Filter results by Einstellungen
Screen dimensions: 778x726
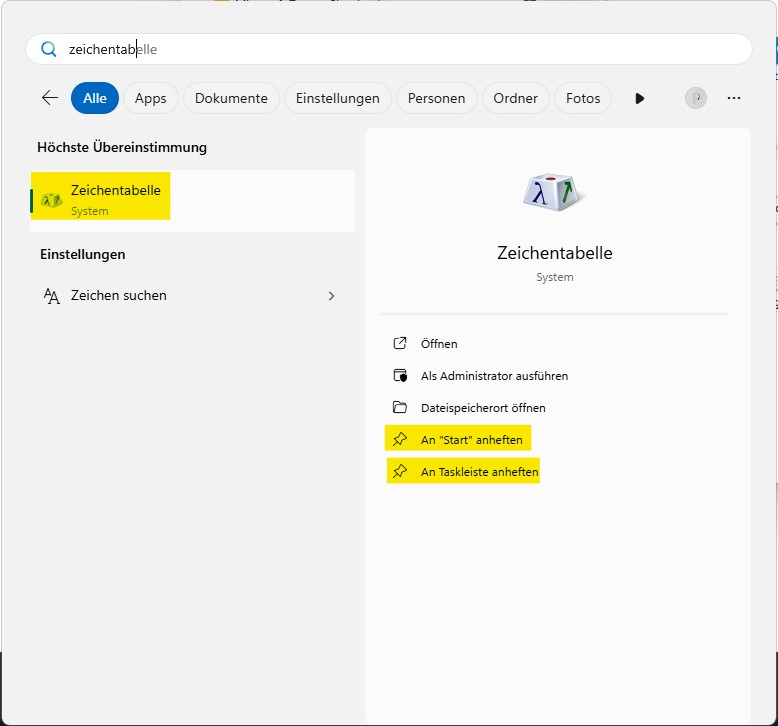(x=338, y=98)
